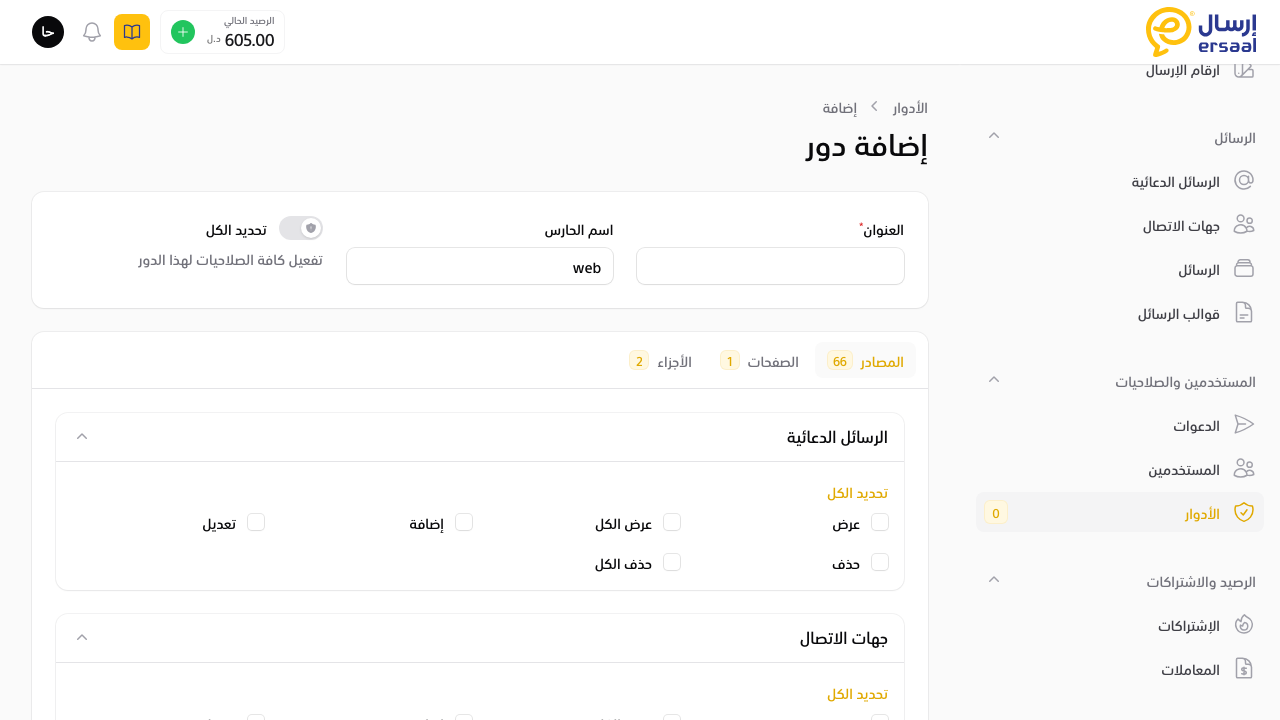Click the Ersaal logo
Screen dimensions: 1280x720
pyautogui.click(x=1200, y=32)
